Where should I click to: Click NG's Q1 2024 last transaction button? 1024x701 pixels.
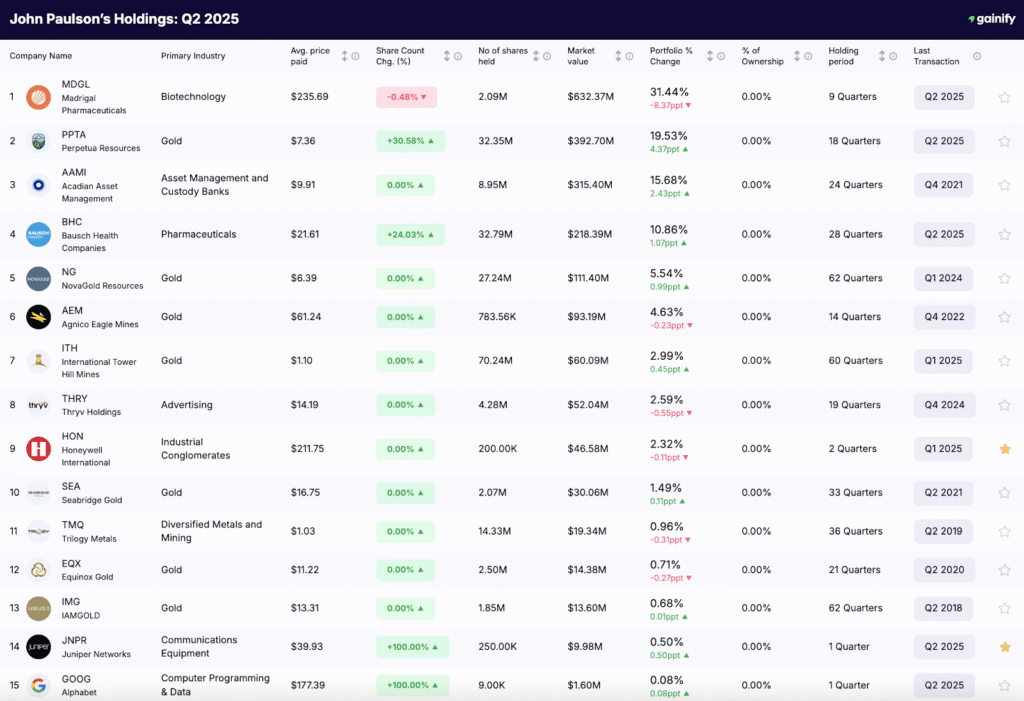pos(943,278)
